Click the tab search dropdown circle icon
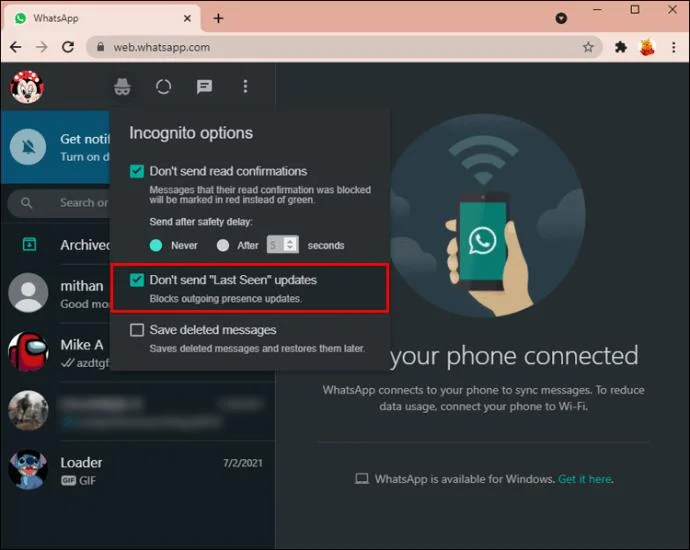This screenshot has height=550, width=690. click(x=561, y=18)
